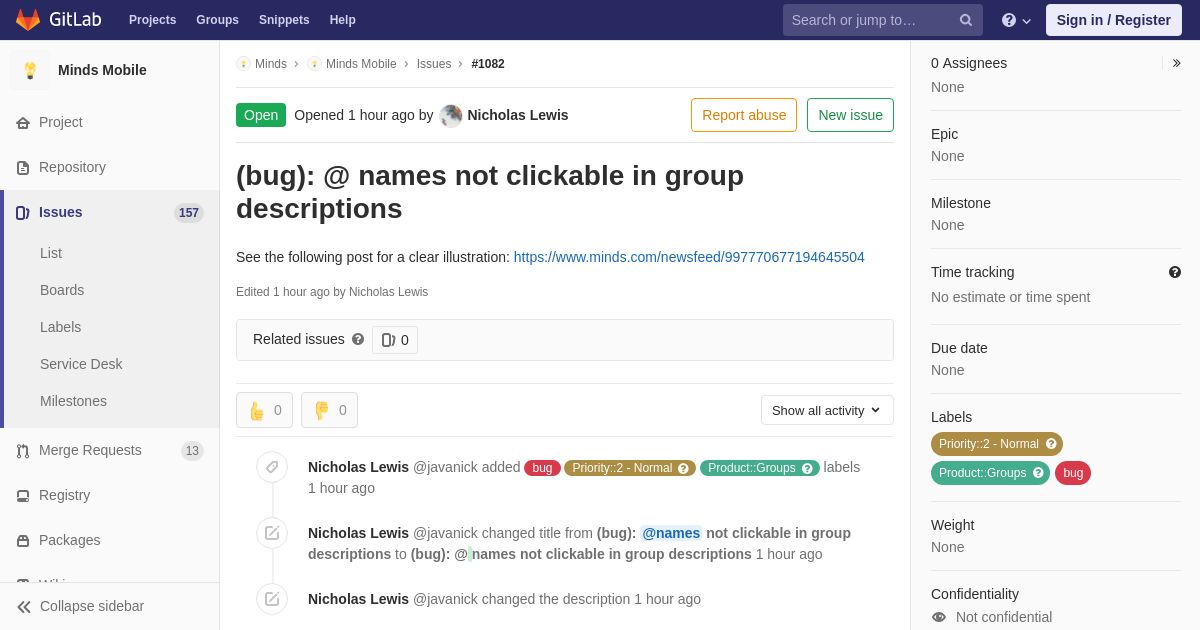The image size is (1200, 630).
Task: Click Minds Mobile project title
Action: (102, 70)
